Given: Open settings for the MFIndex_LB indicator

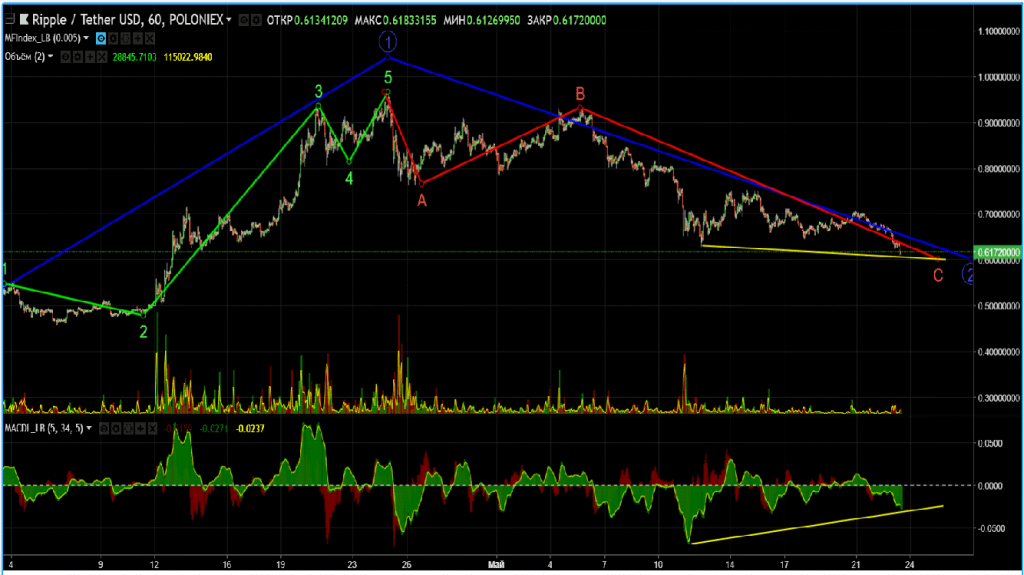Looking at the screenshot, I should pos(114,37).
